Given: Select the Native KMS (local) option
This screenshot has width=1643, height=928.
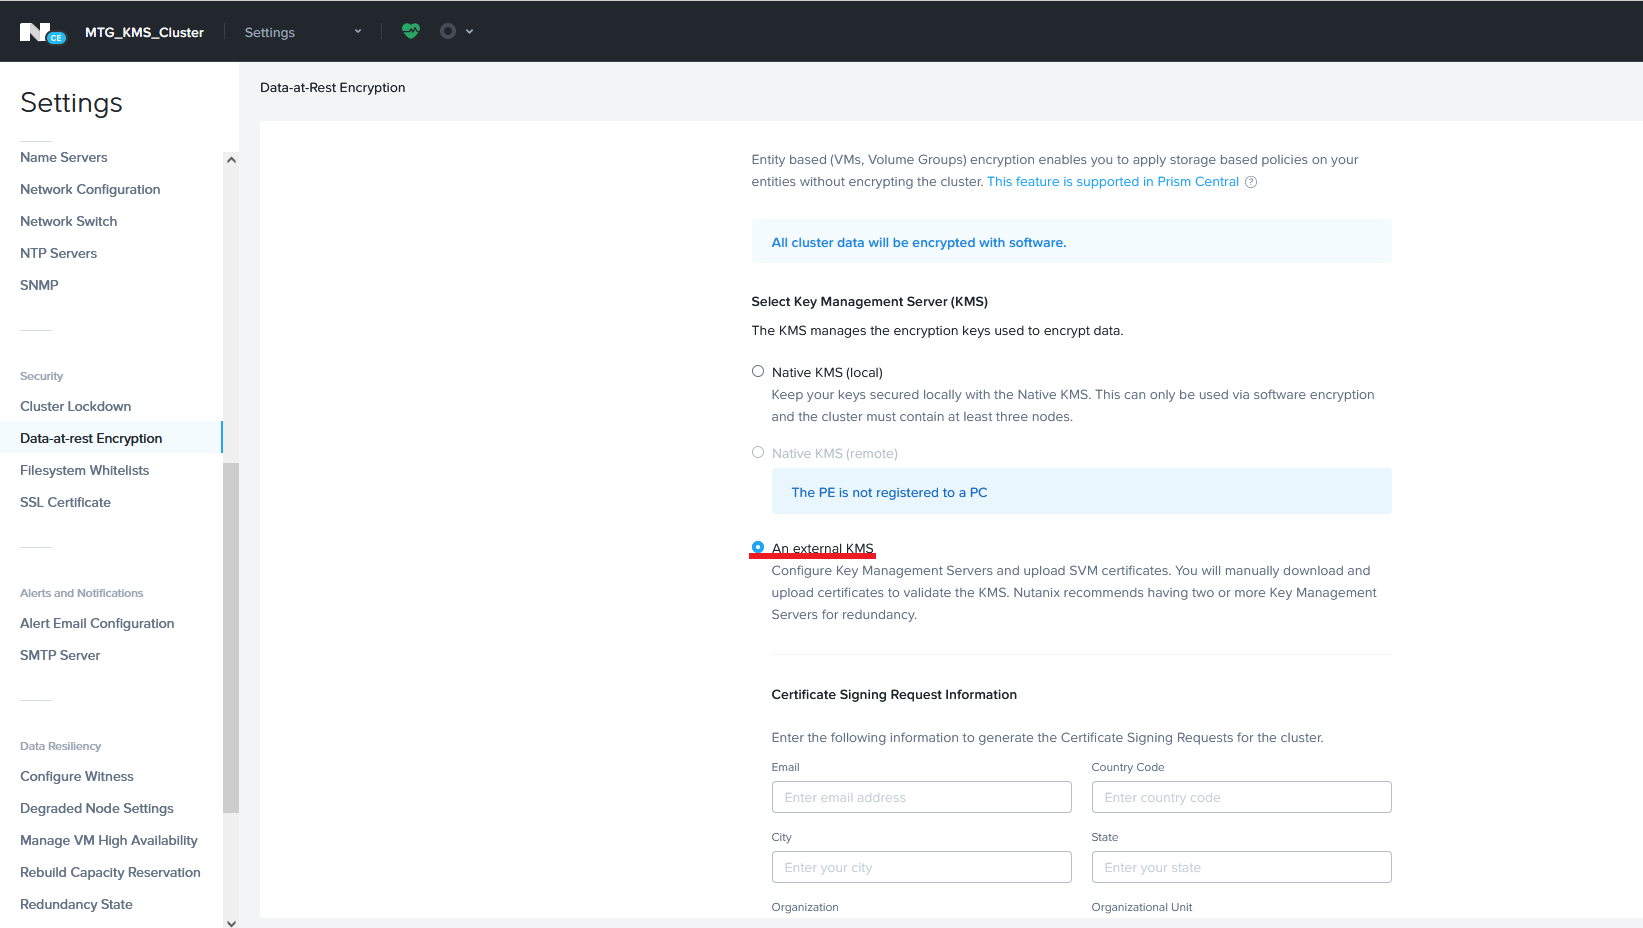Looking at the screenshot, I should click(x=758, y=372).
